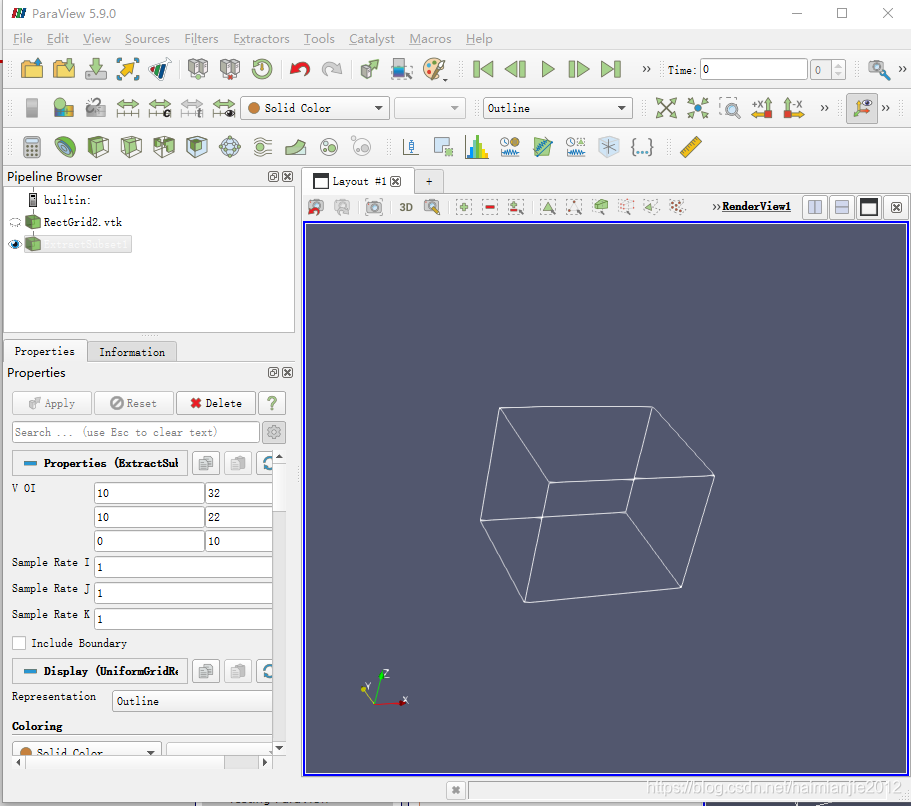The width and height of the screenshot is (911, 806).
Task: Click the properties Search text field
Action: click(x=135, y=432)
